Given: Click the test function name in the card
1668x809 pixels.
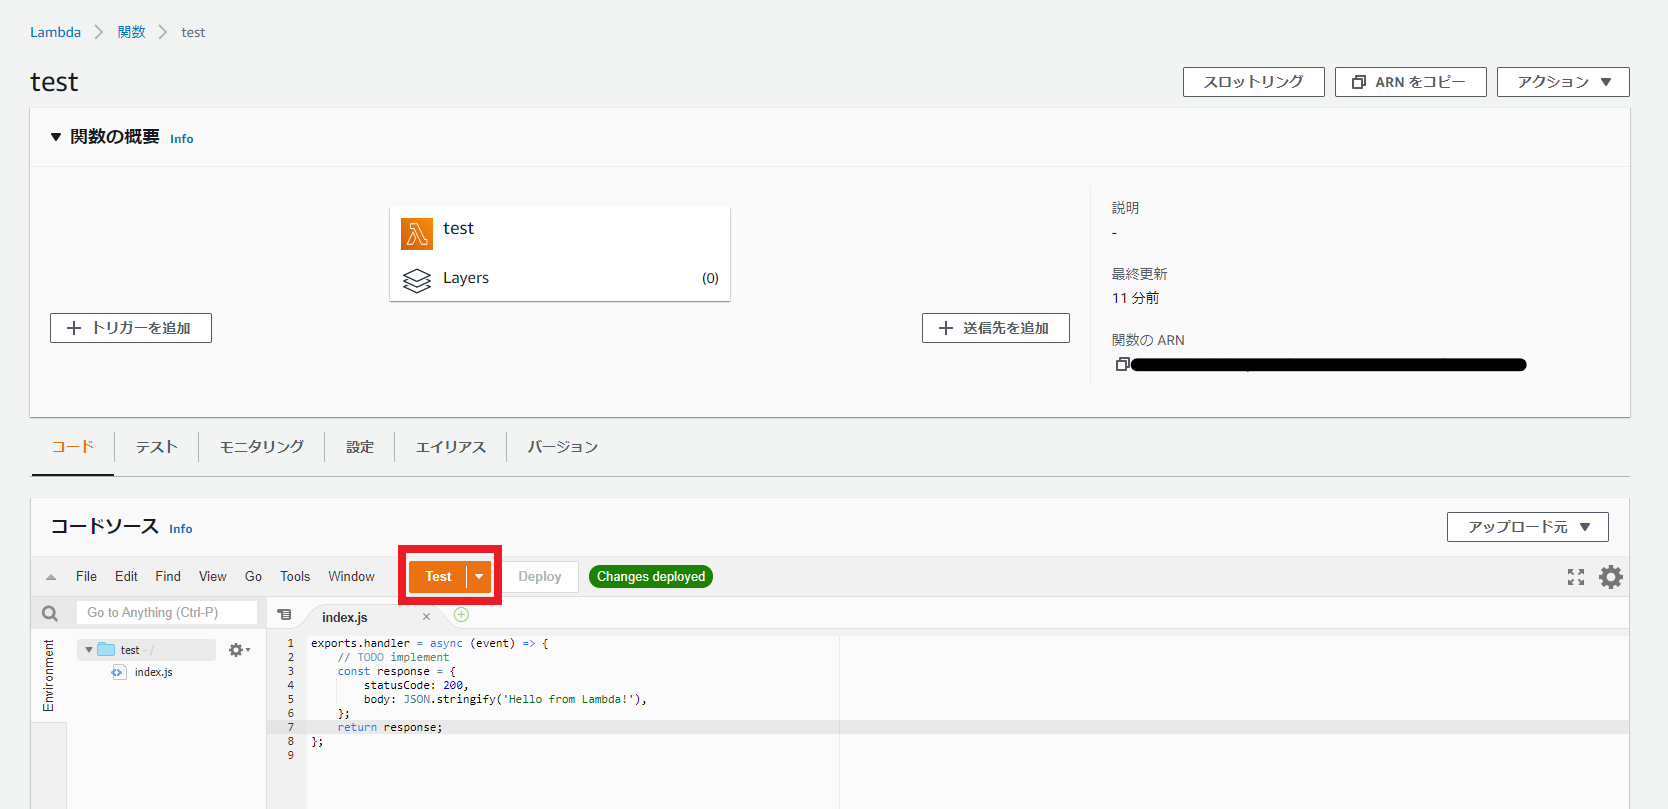Looking at the screenshot, I should coord(459,228).
